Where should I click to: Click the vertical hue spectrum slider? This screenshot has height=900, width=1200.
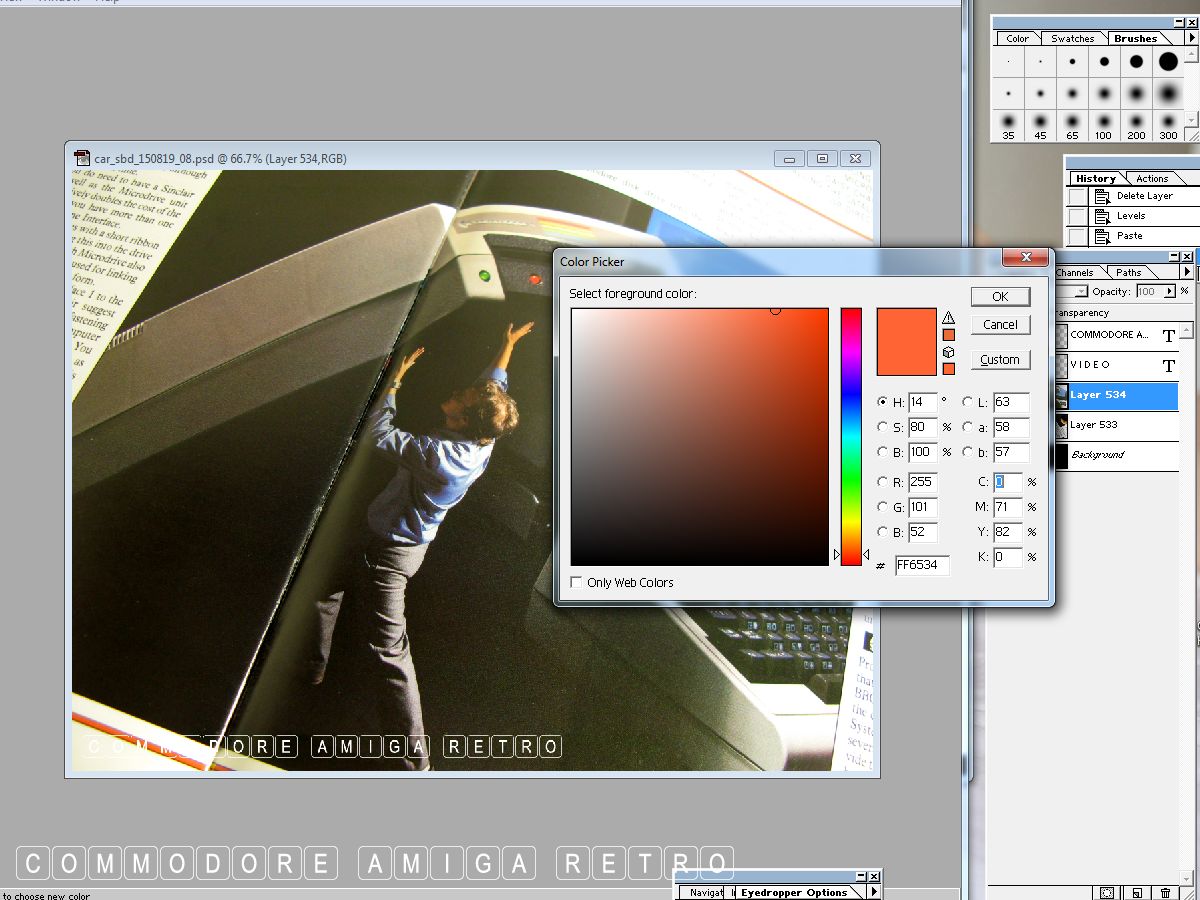click(x=851, y=436)
